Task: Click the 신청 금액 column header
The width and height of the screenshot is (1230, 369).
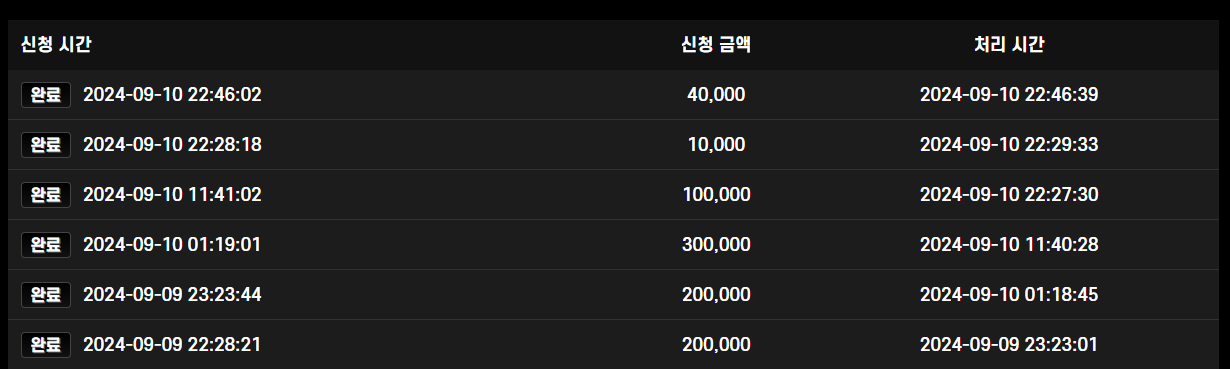Action: tap(716, 45)
